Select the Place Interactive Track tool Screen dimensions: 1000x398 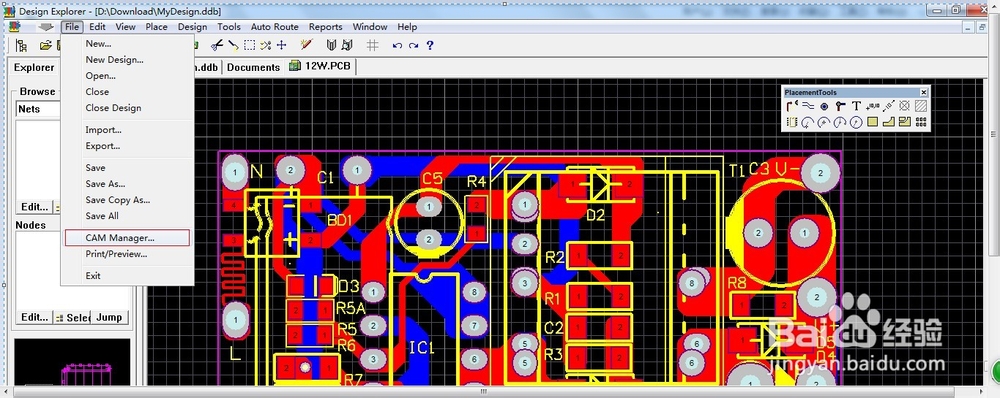(792, 106)
